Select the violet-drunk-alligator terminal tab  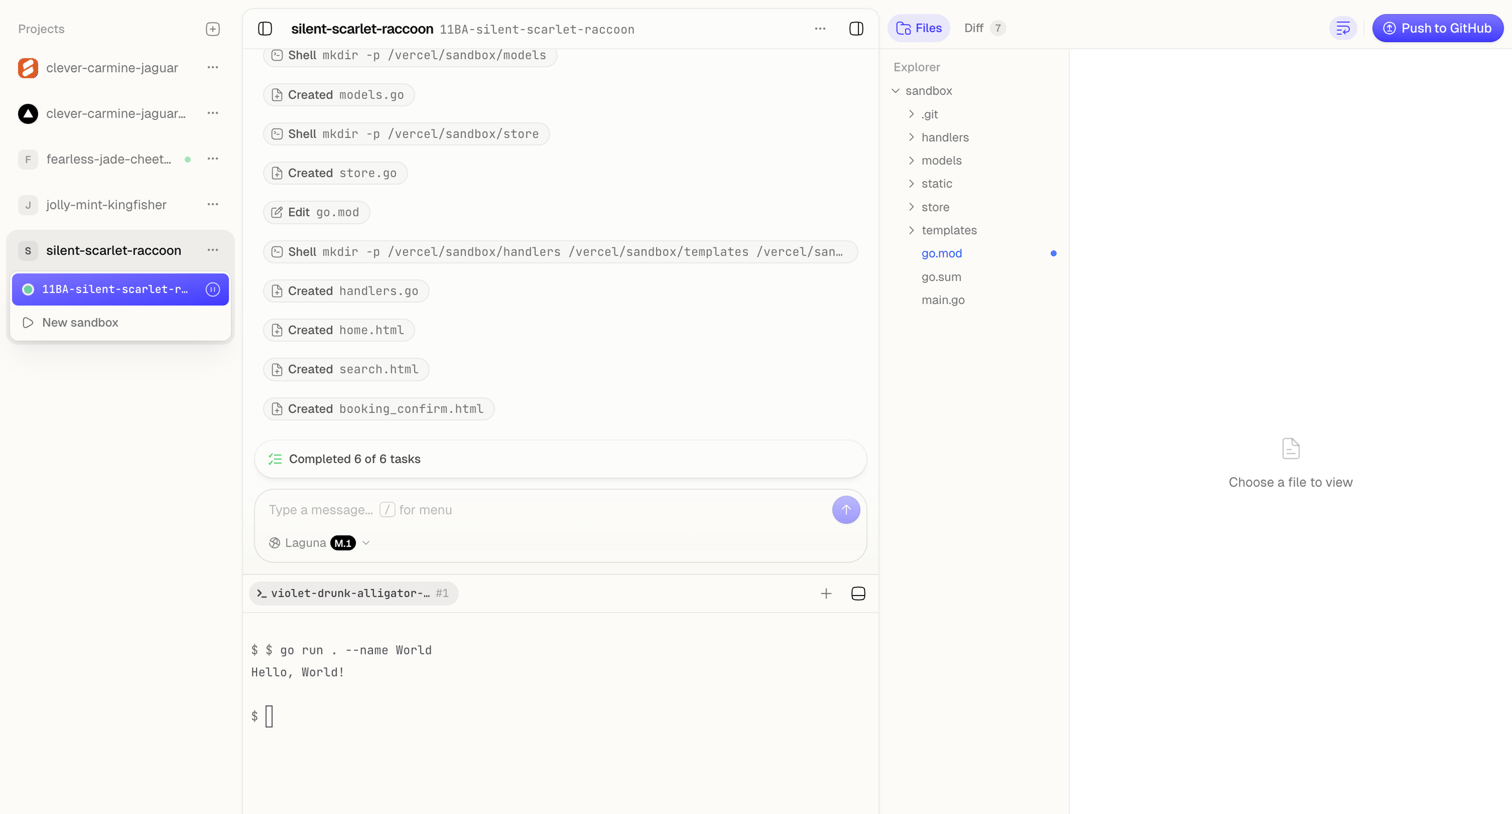(353, 594)
